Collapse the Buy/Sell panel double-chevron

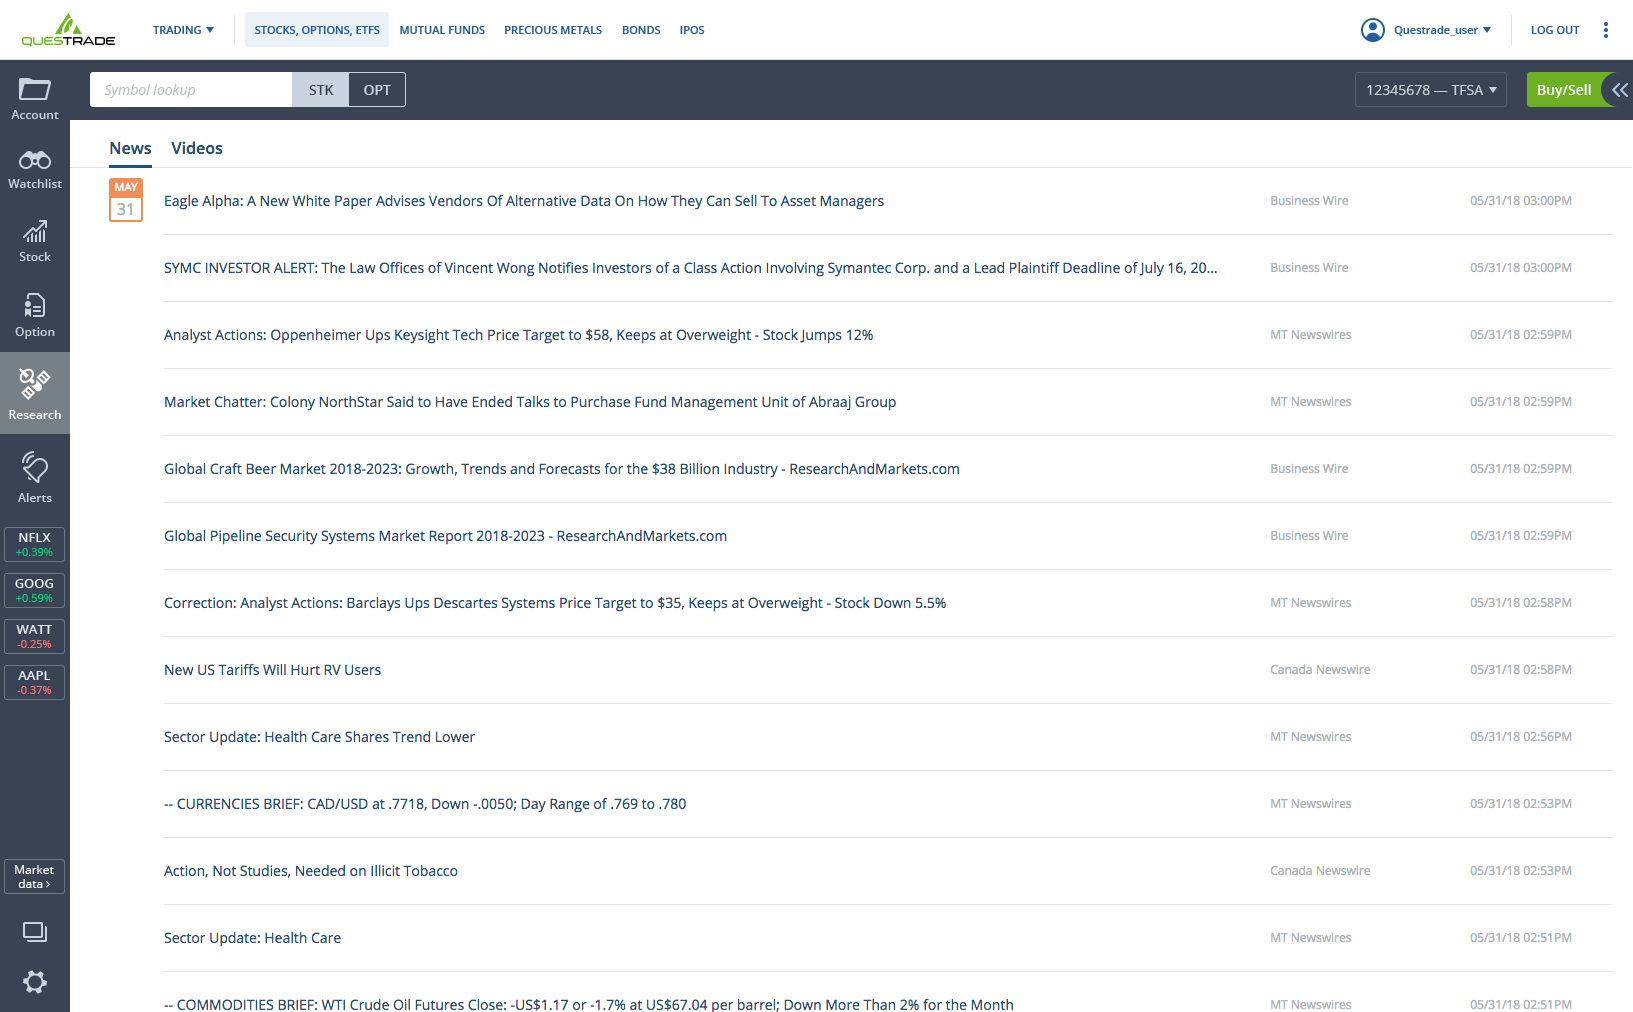click(x=1620, y=90)
